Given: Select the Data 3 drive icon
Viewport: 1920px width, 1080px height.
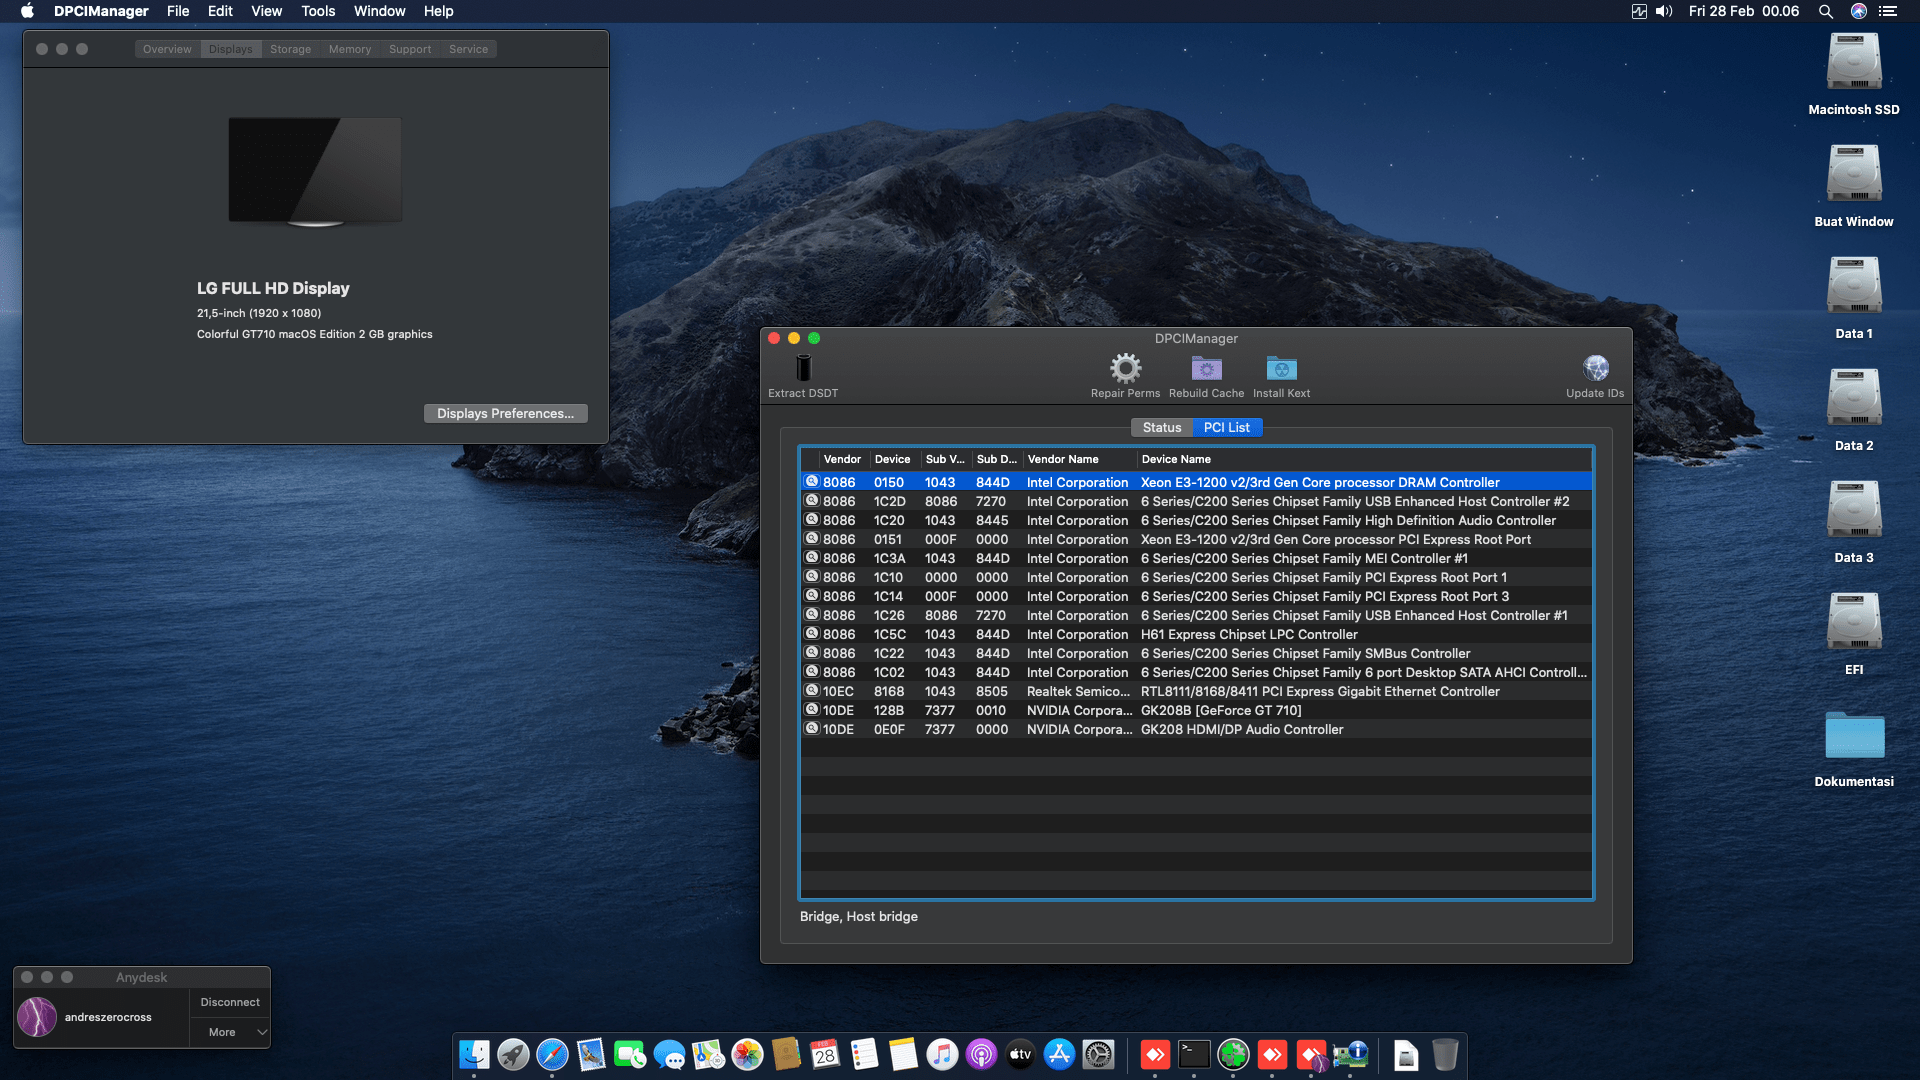Looking at the screenshot, I should pos(1854,510).
